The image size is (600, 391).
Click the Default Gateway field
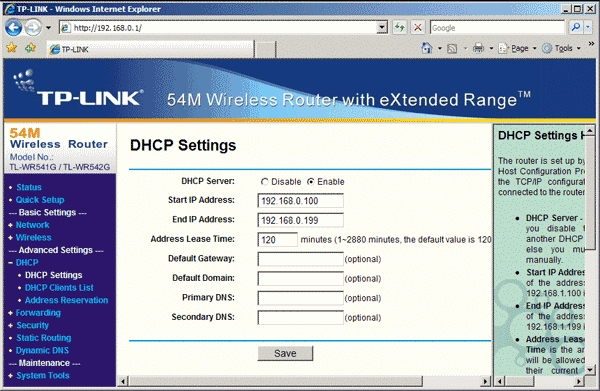(300, 259)
